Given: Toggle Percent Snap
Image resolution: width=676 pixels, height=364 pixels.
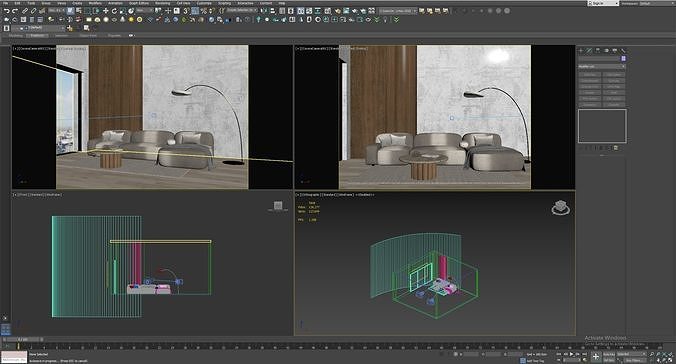Looking at the screenshot, I should [x=203, y=11].
